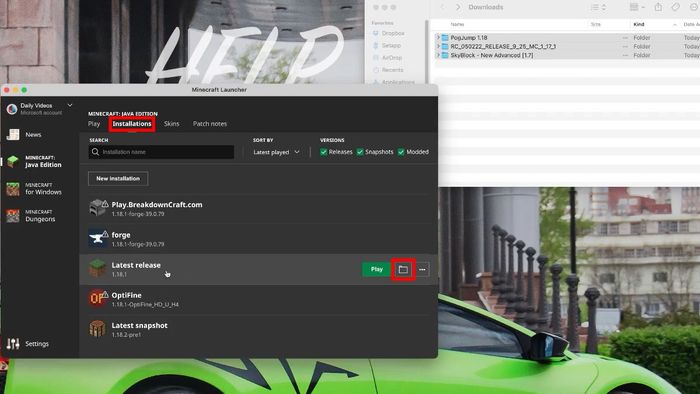Toggle the Releases checkbox
The height and width of the screenshot is (394, 700).
coord(323,152)
